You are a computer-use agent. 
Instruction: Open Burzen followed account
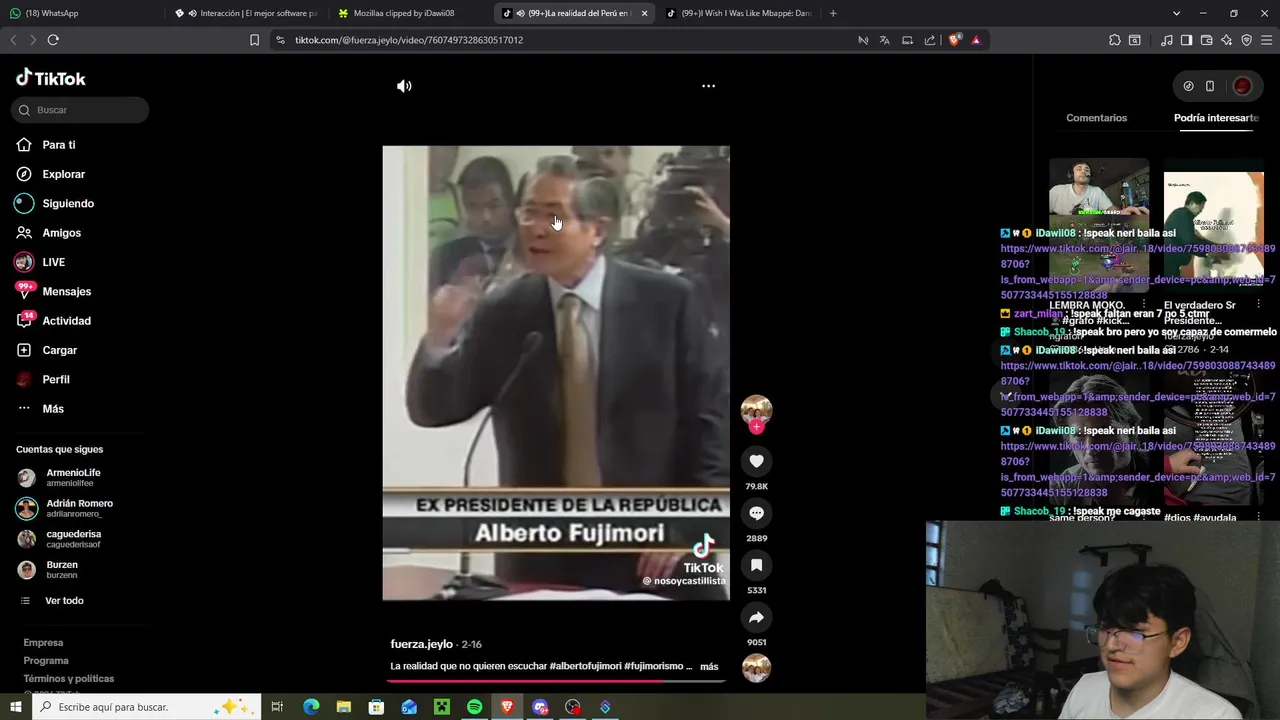pos(48,570)
